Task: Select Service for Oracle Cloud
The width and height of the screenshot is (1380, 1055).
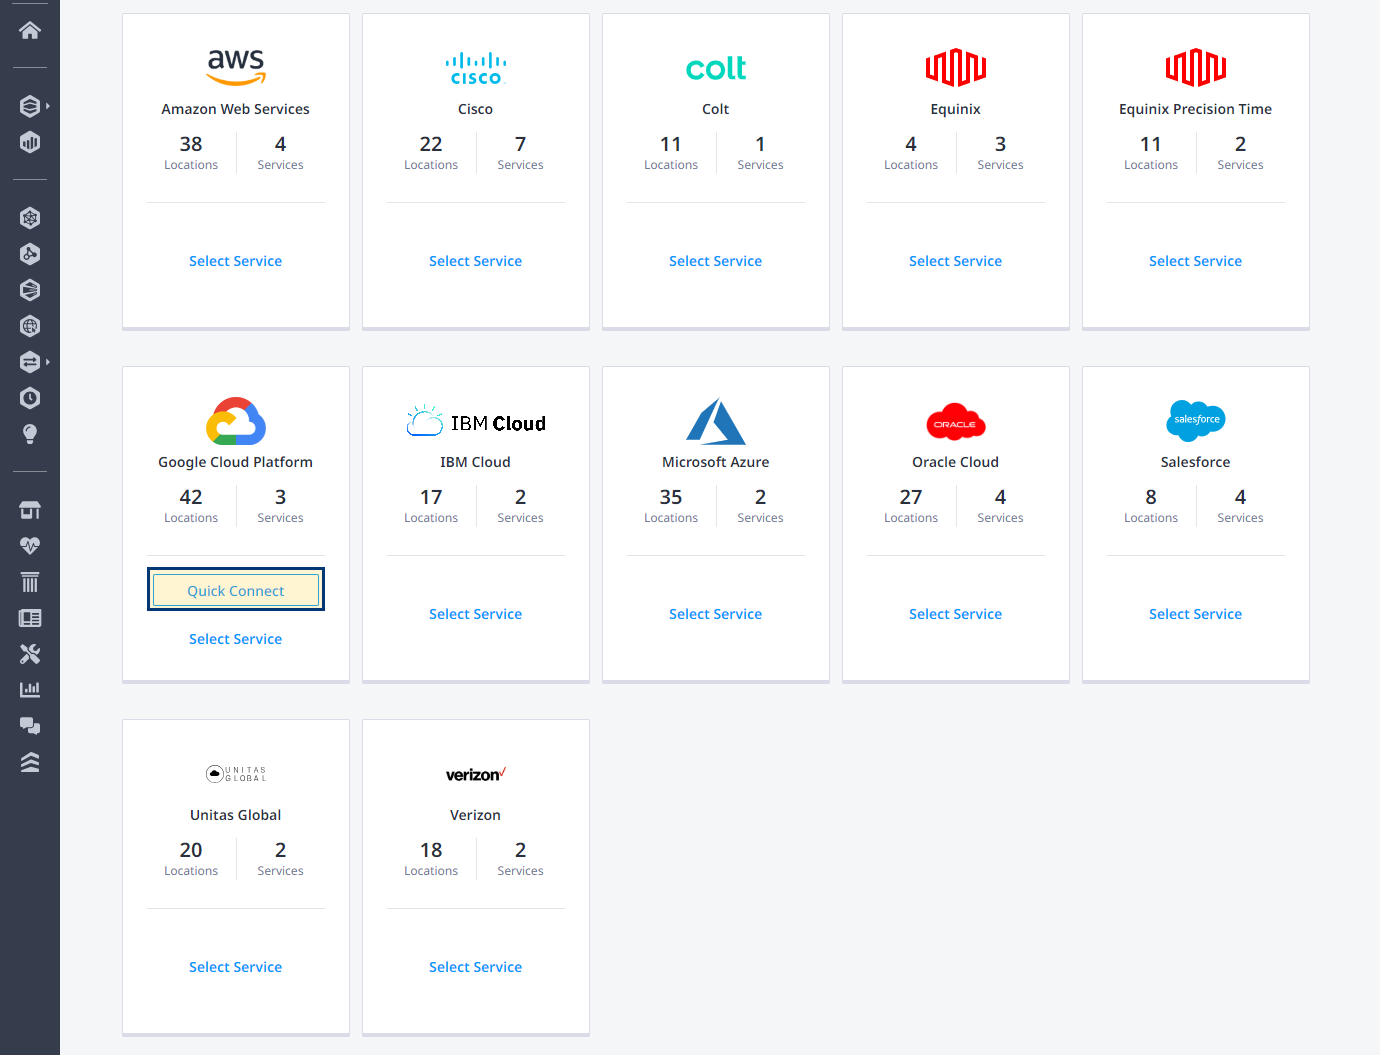Action: [956, 614]
